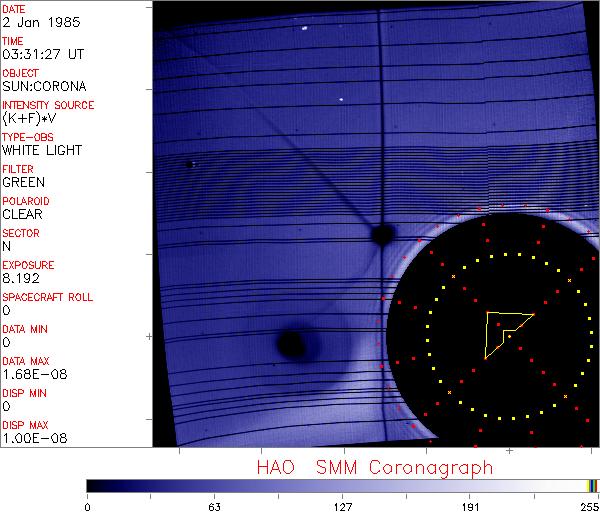Click the color bar at the 127 mark
Image resolution: width=600 pixels, height=512 pixels.
pyautogui.click(x=342, y=485)
